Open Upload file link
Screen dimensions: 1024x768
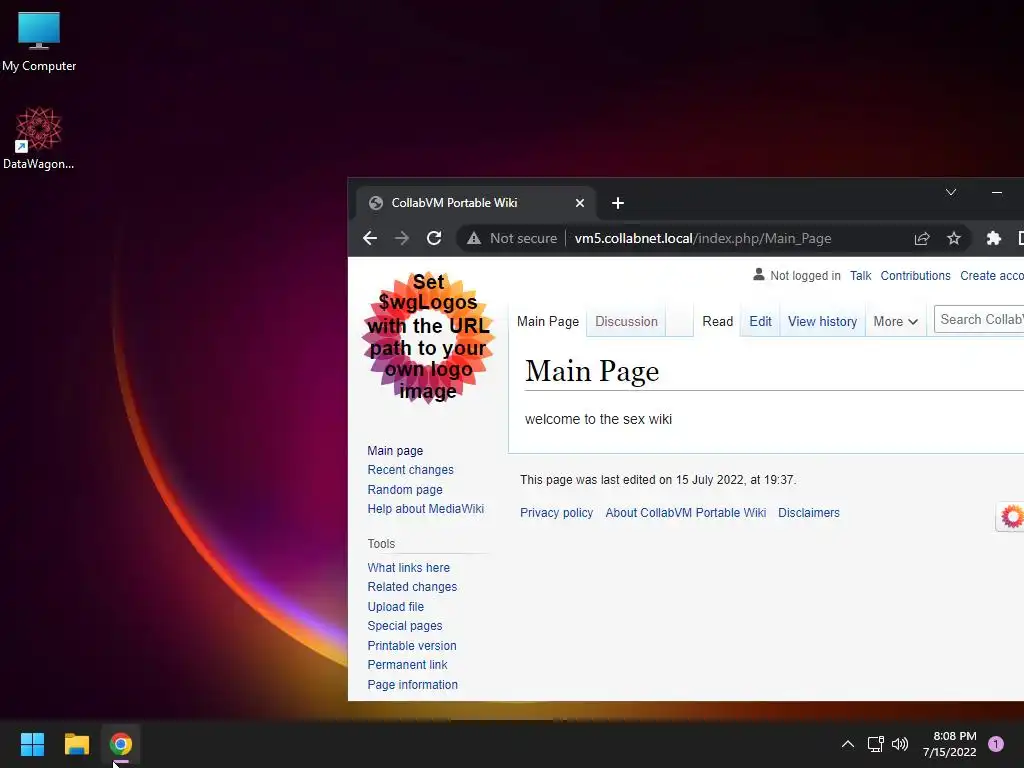coord(395,606)
